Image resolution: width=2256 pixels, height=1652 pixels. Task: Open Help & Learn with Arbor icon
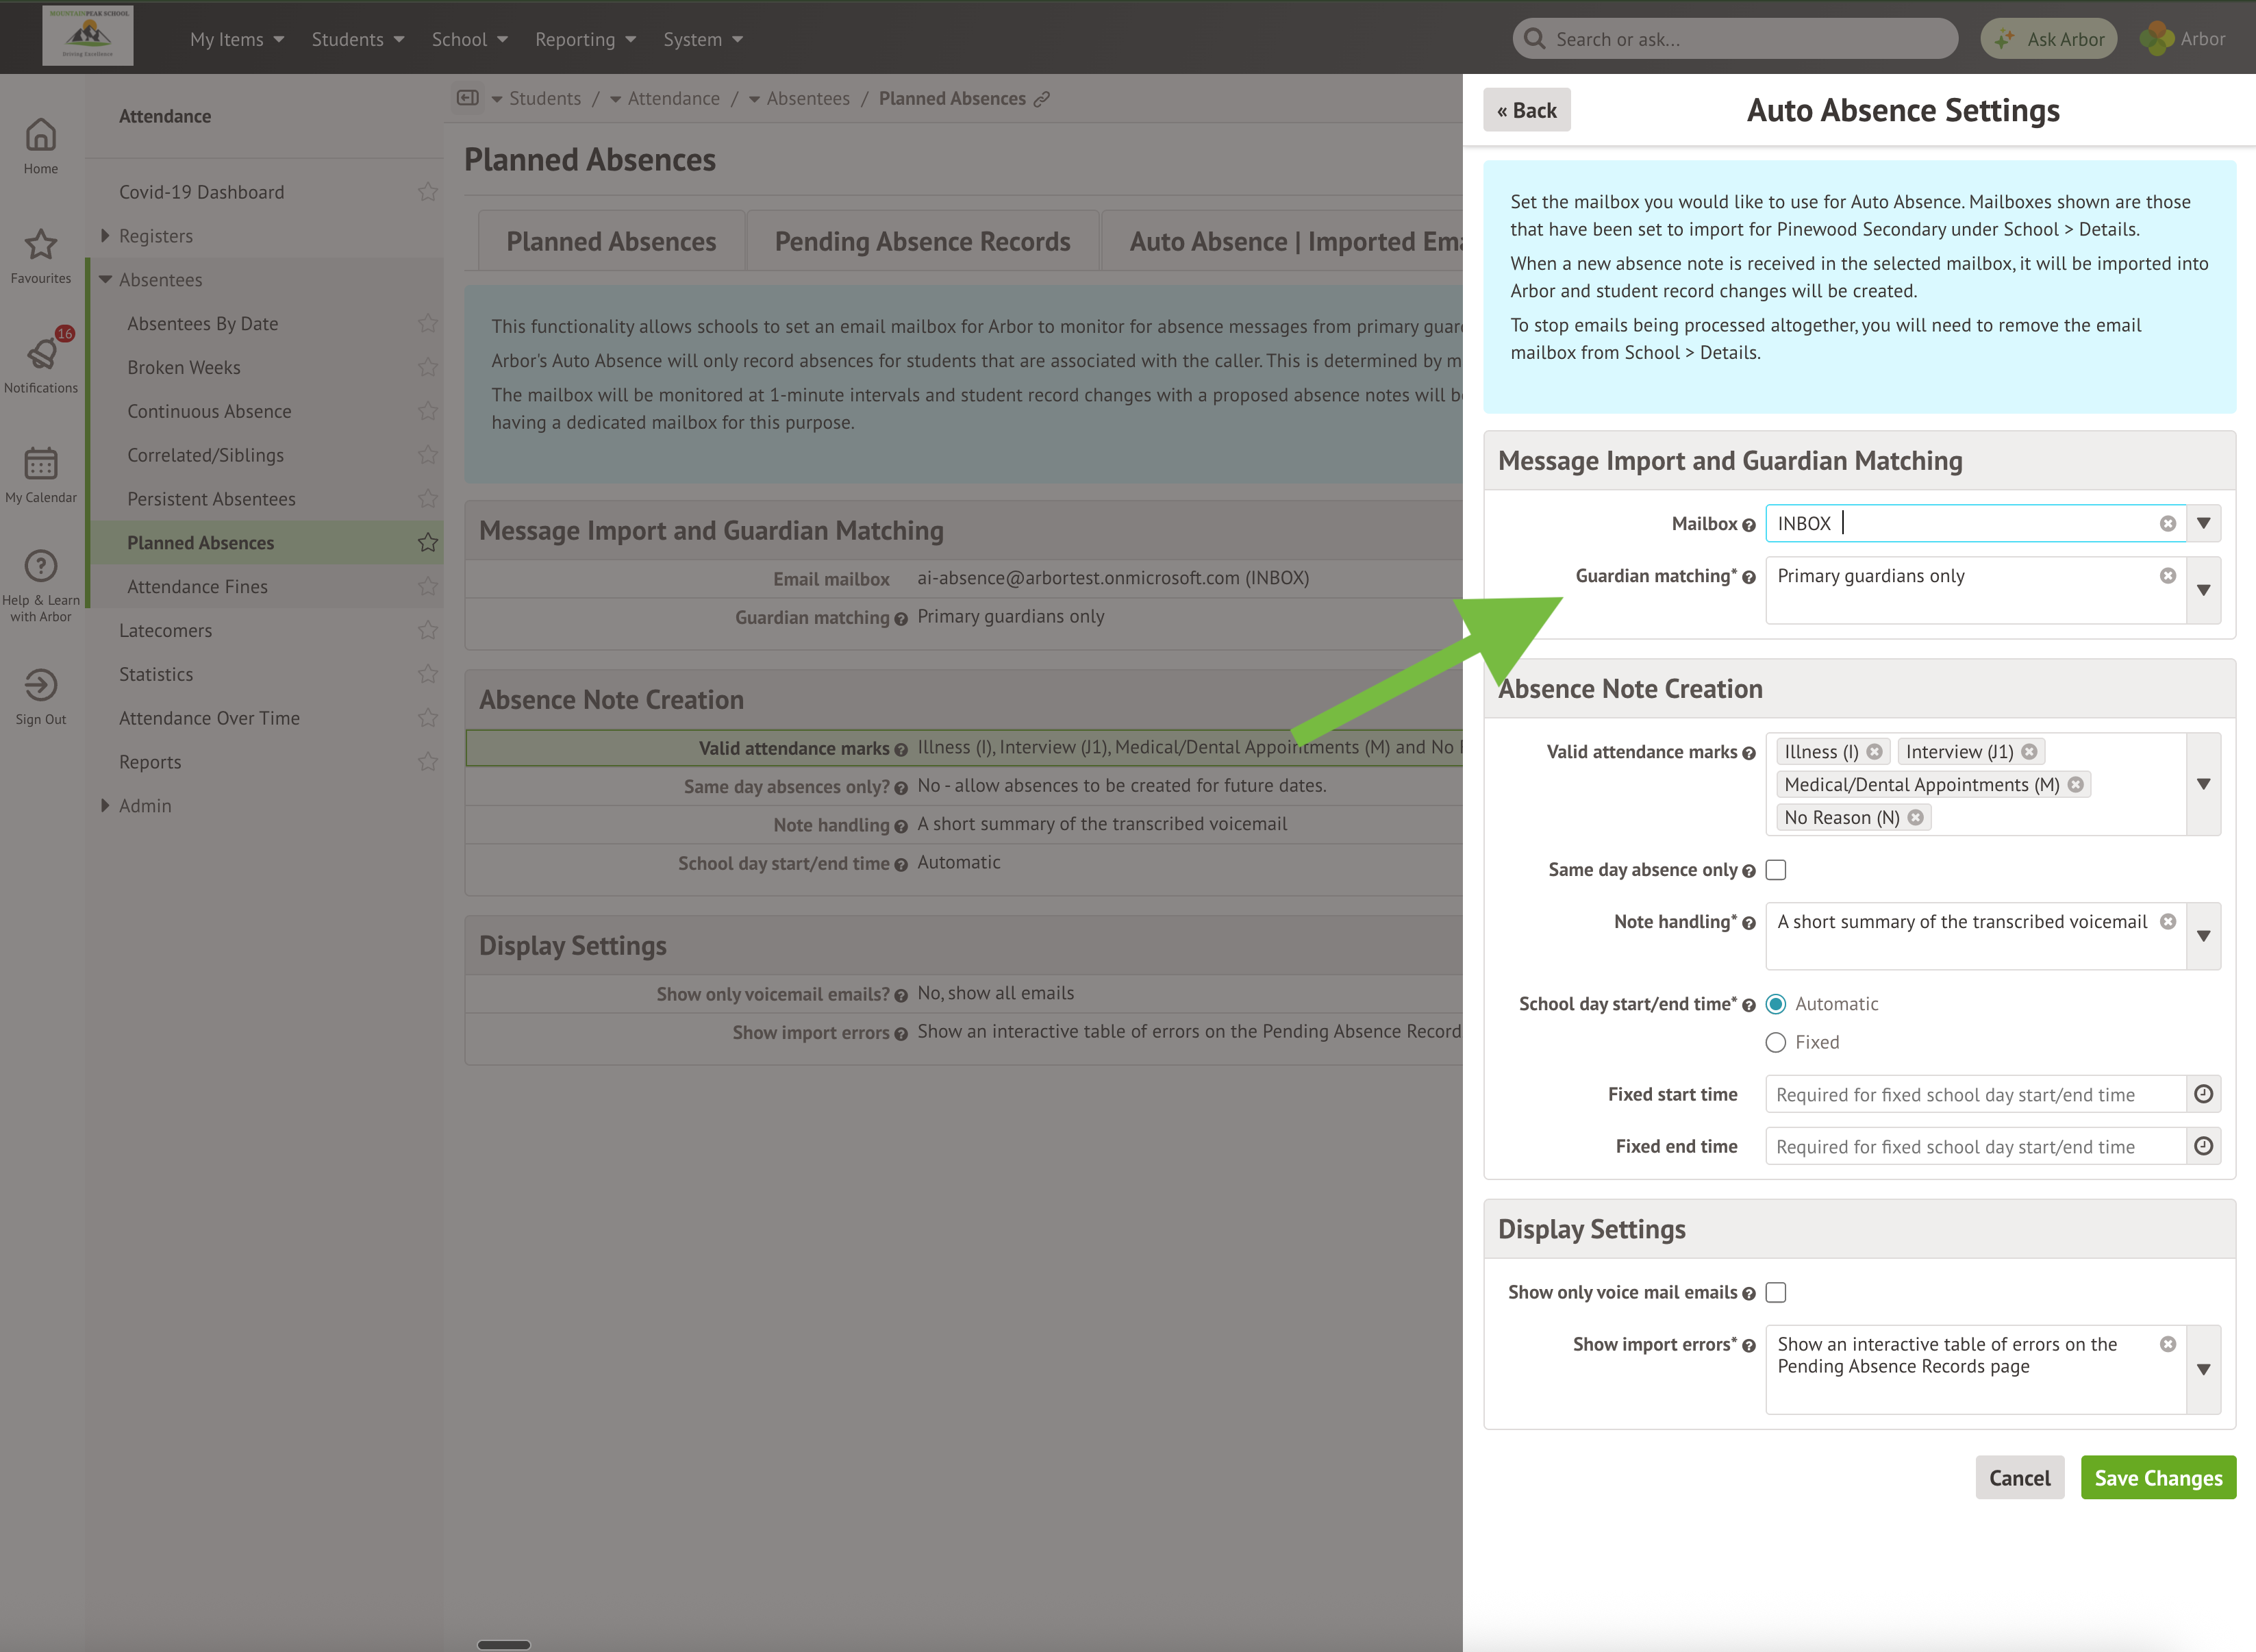[x=41, y=567]
